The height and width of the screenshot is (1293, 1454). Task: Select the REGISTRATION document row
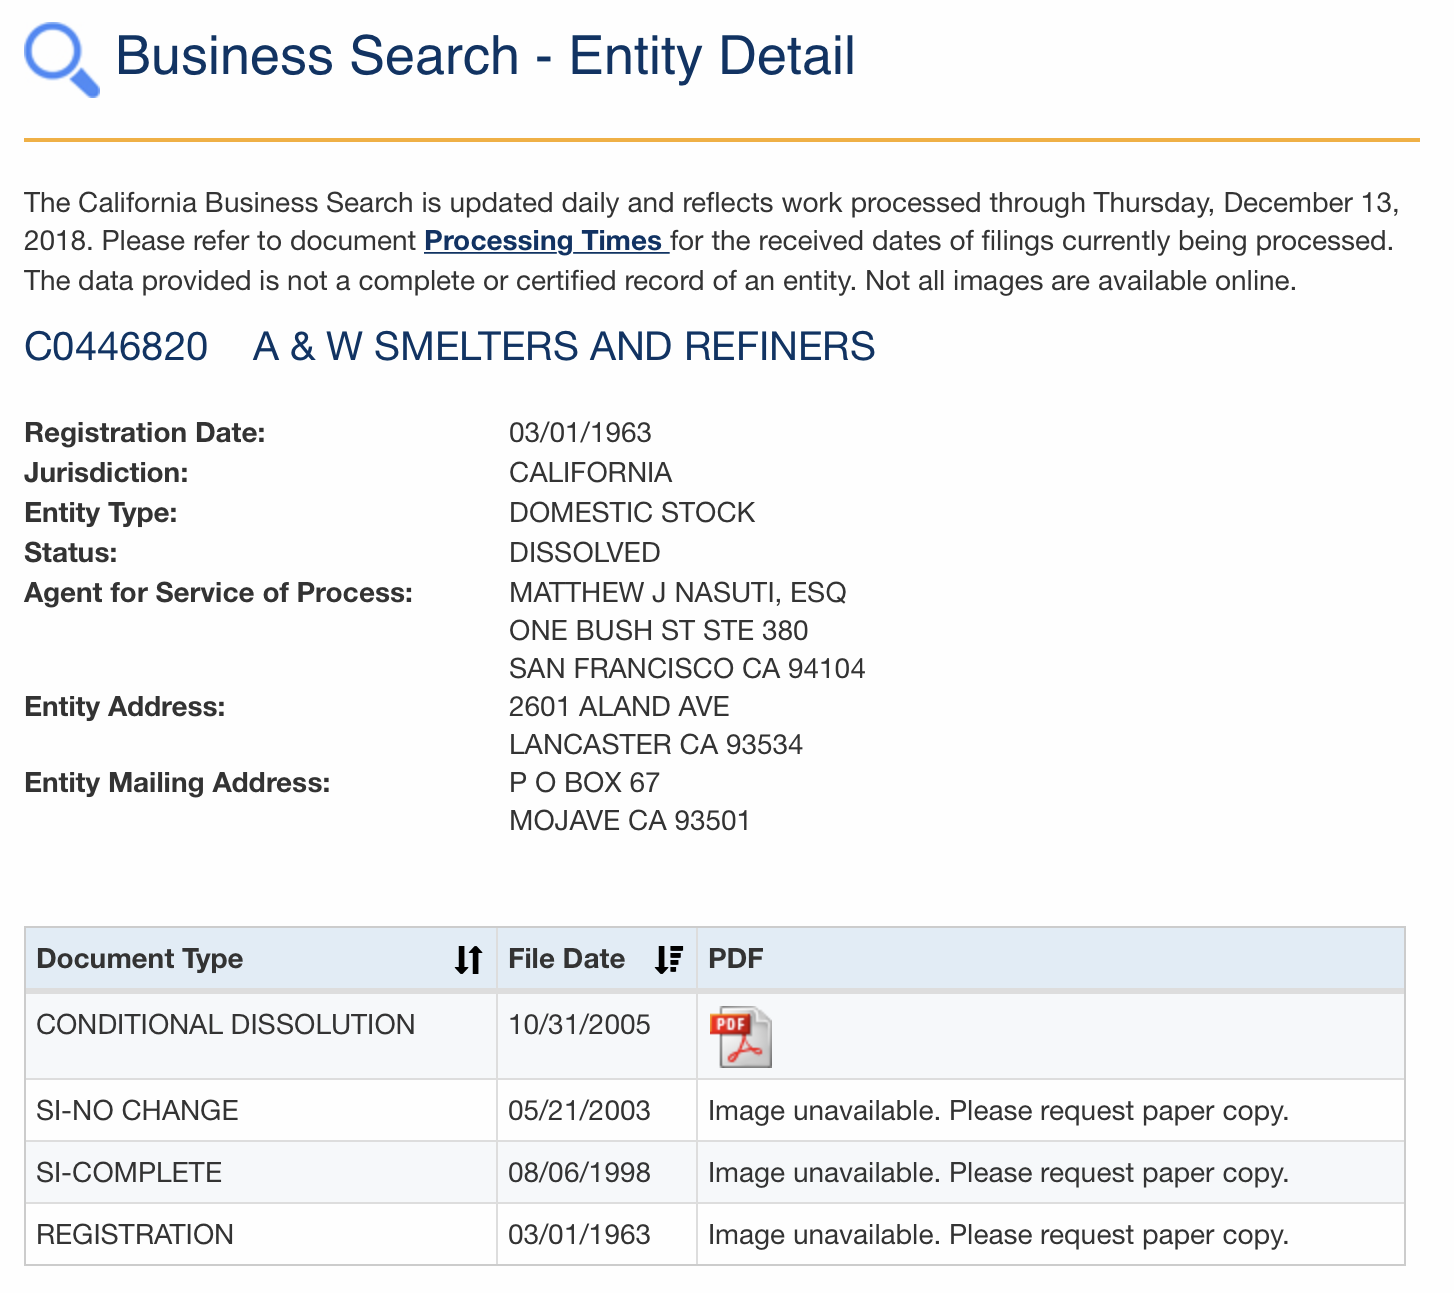click(135, 1235)
